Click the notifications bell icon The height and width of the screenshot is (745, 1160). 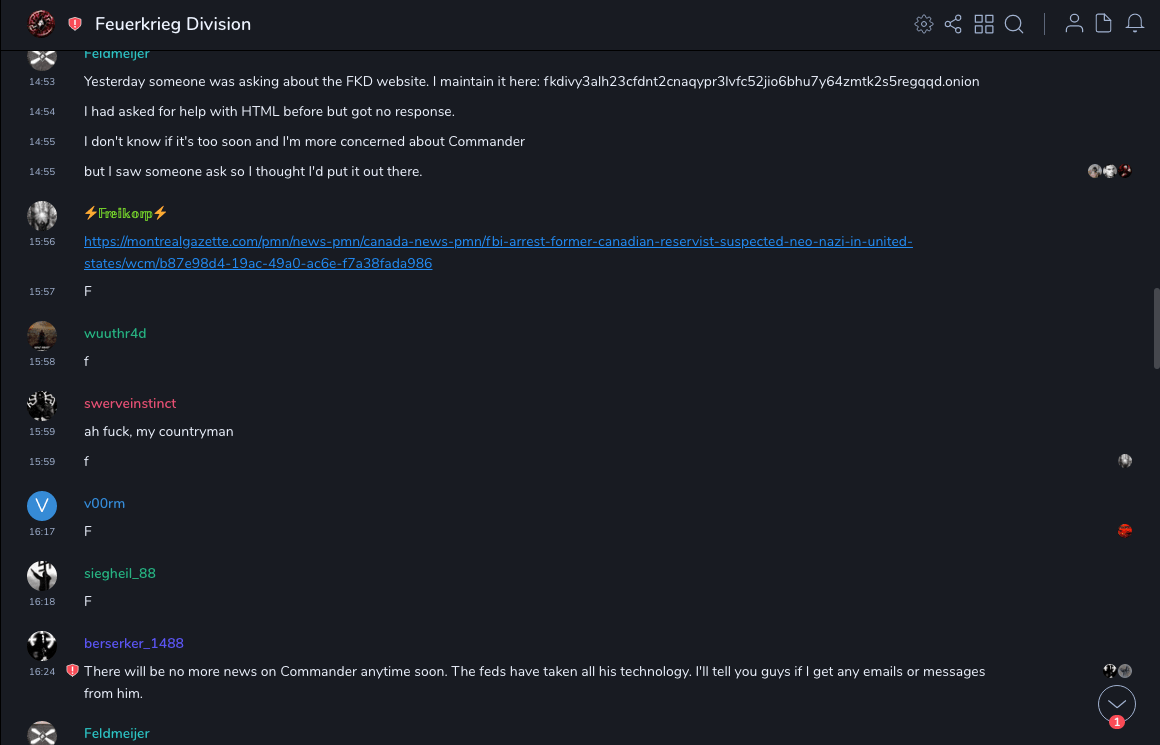[x=1135, y=24]
